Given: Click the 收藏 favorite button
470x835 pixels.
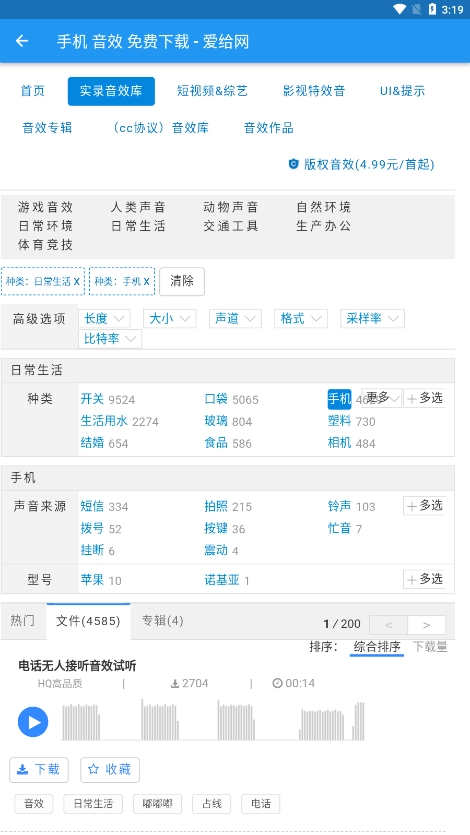Looking at the screenshot, I should coord(110,769).
